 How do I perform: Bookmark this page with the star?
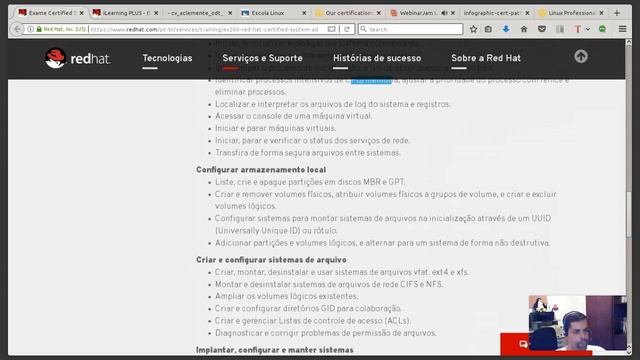[x=473, y=29]
